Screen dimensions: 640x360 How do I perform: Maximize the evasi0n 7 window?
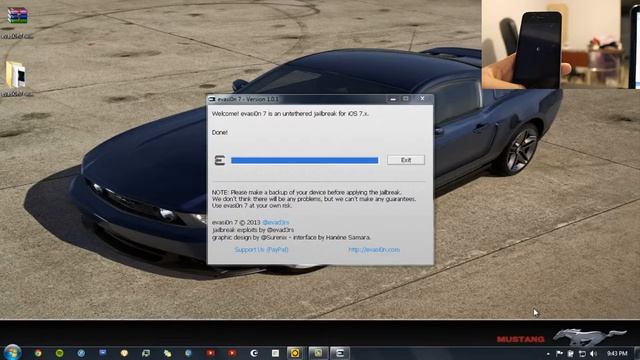coord(405,99)
